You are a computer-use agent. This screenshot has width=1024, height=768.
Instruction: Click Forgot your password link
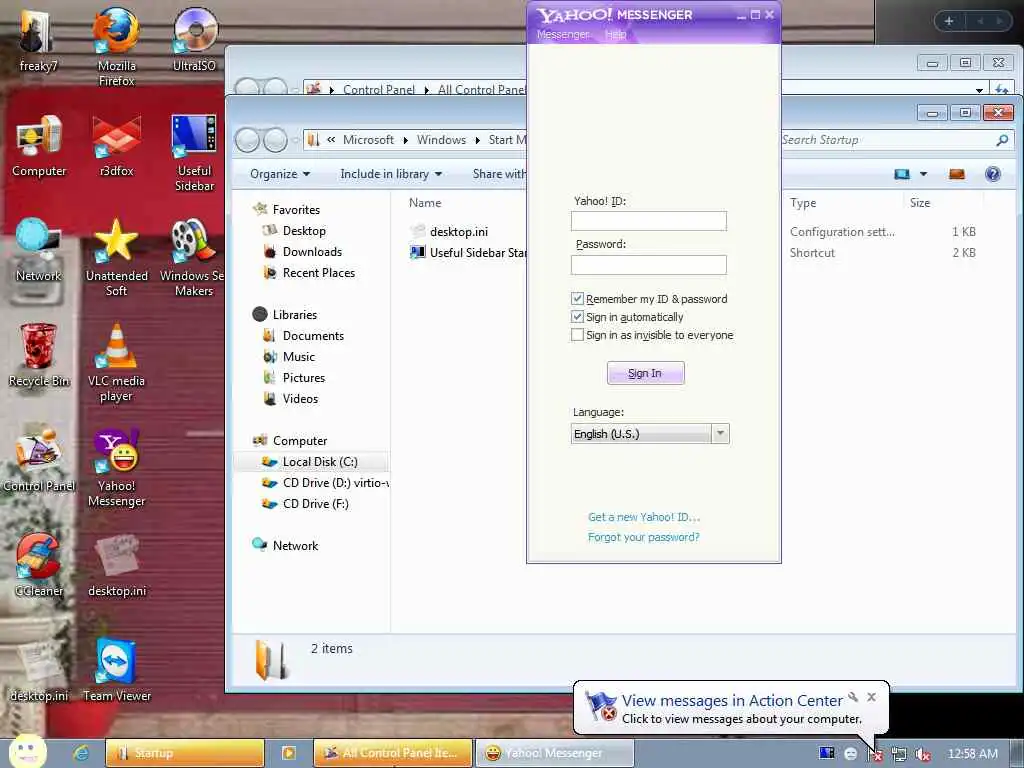point(643,537)
